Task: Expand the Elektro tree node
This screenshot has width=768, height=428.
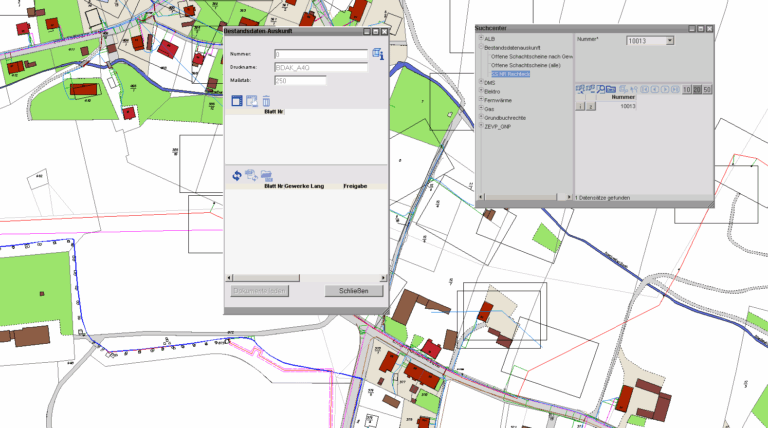Action: point(481,91)
